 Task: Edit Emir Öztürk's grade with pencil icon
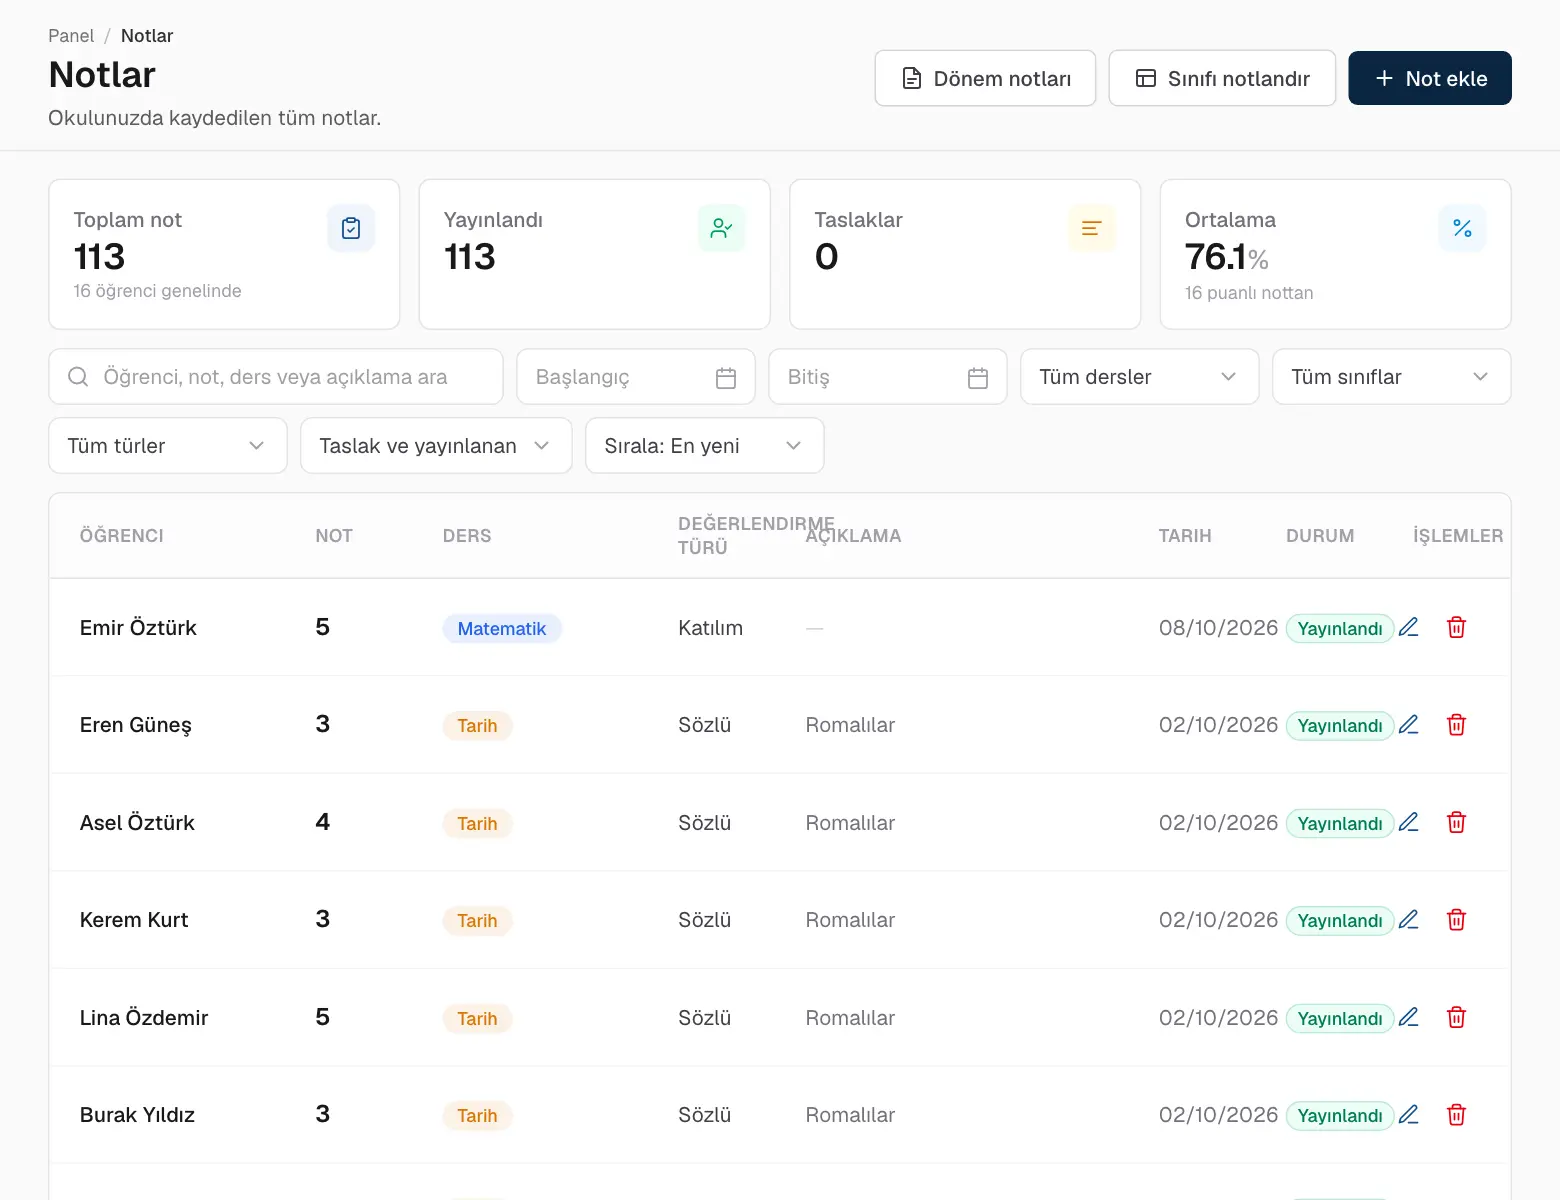1408,628
